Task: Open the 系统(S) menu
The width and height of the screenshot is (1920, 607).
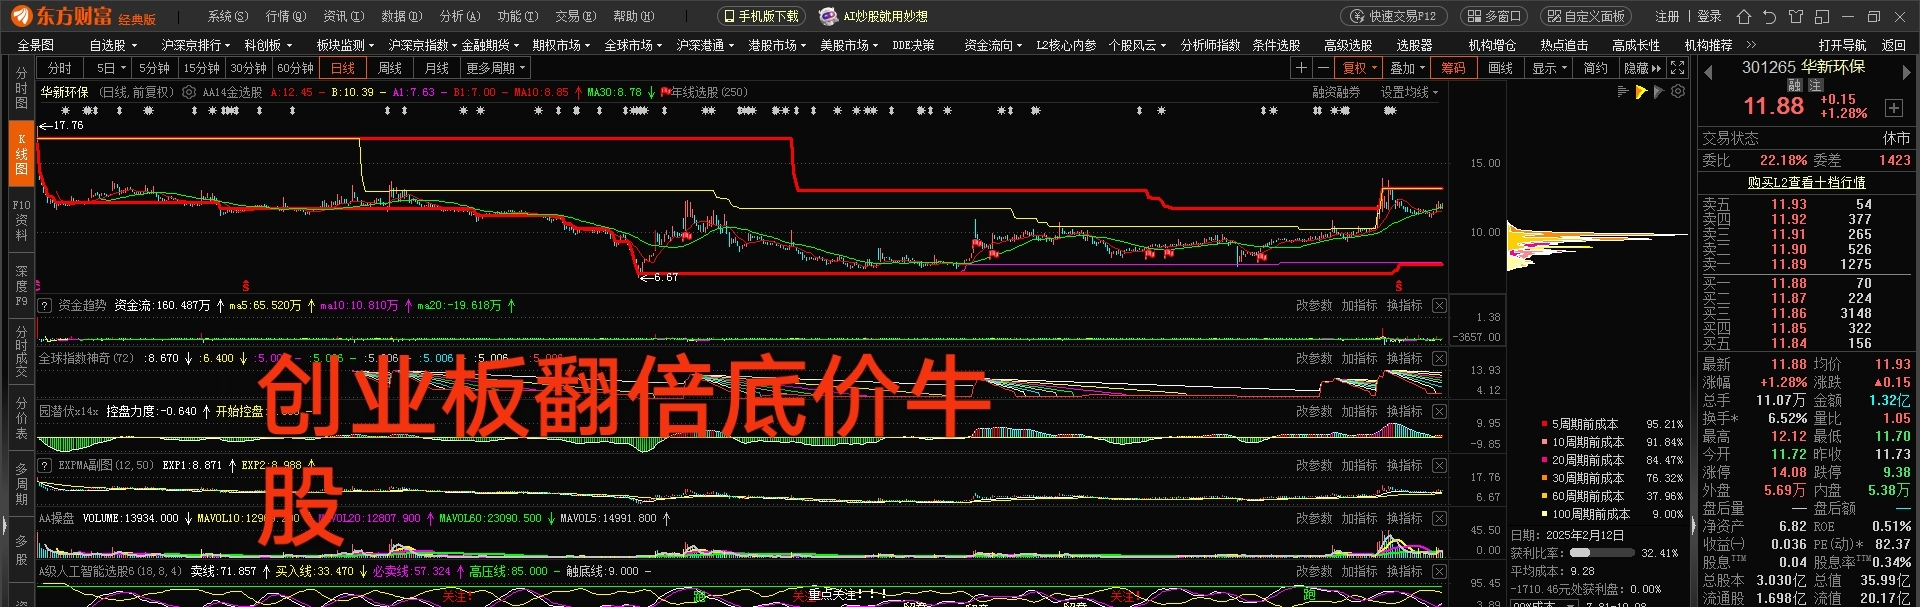Action: pyautogui.click(x=228, y=16)
